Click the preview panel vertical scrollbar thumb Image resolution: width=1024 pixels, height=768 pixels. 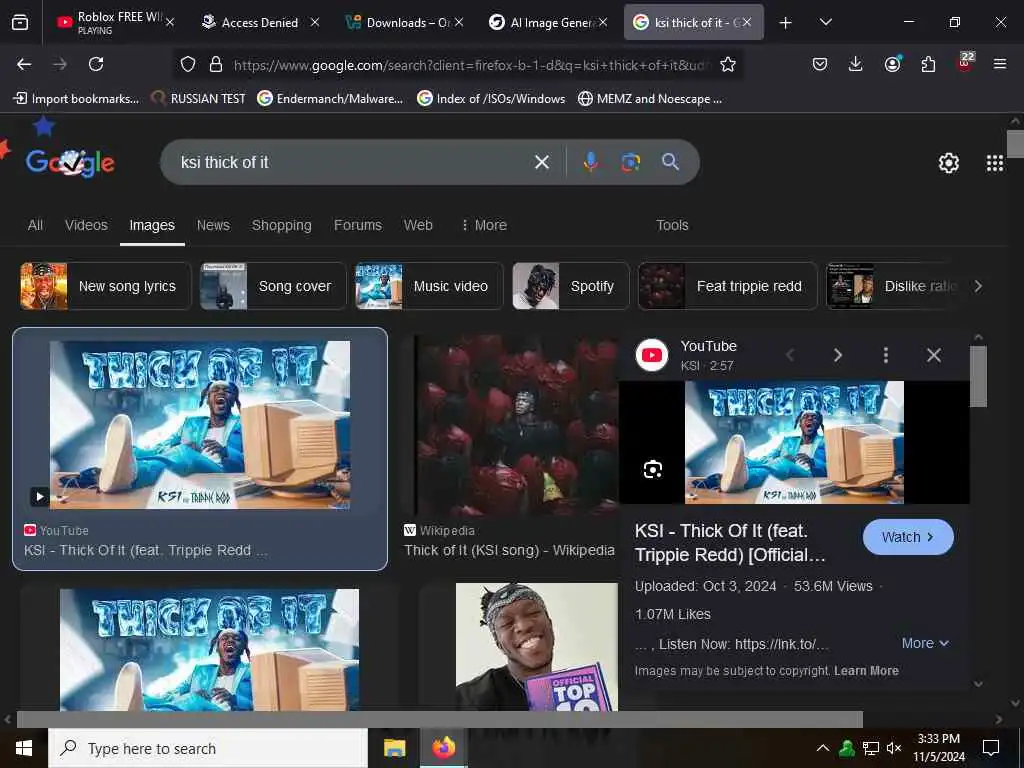(x=978, y=377)
